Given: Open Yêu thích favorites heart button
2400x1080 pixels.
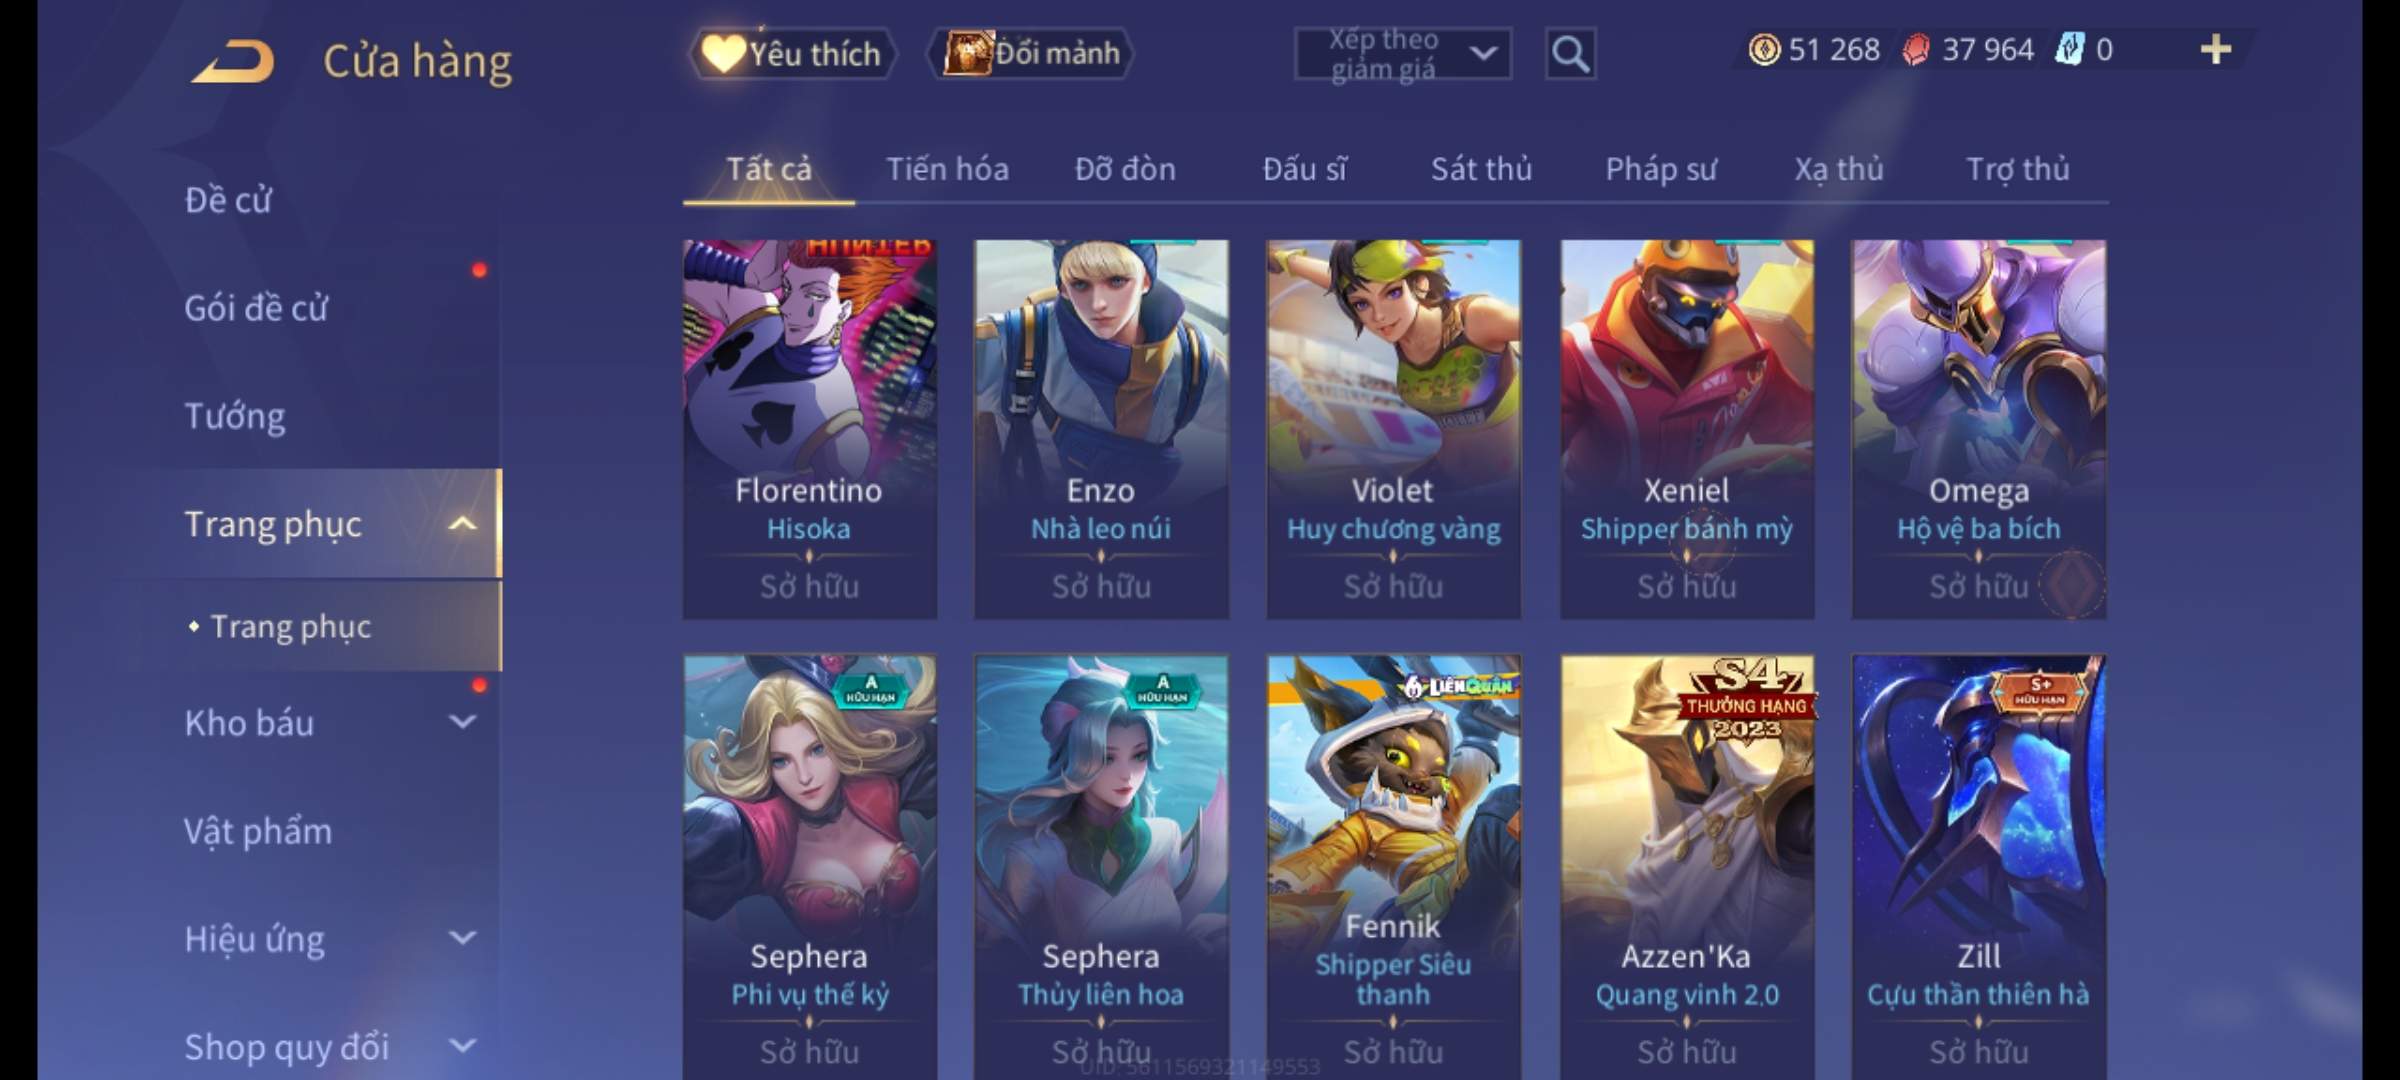Looking at the screenshot, I should (x=792, y=54).
